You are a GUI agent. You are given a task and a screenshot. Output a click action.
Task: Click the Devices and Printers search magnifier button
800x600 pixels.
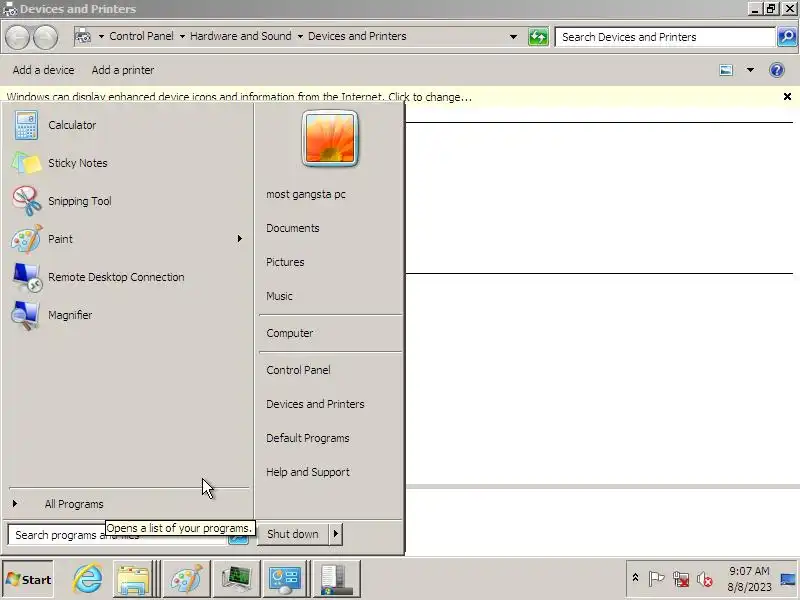[787, 37]
